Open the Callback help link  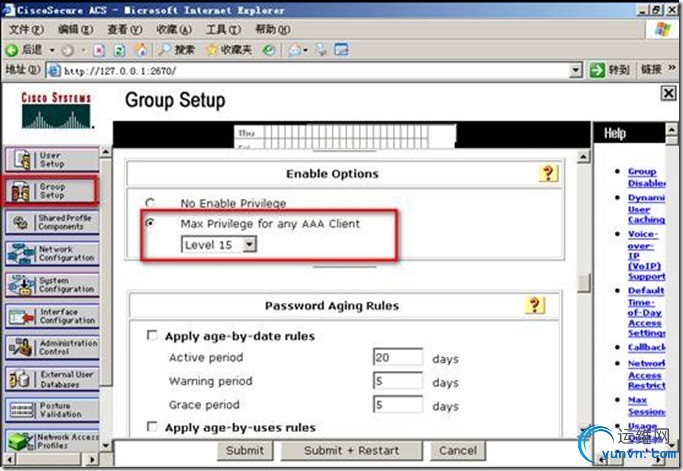click(x=646, y=347)
